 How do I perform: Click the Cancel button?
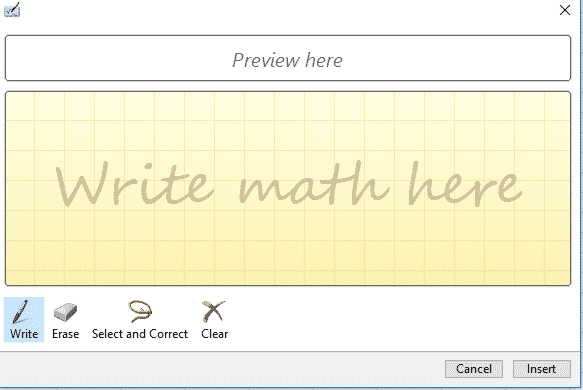pos(474,369)
